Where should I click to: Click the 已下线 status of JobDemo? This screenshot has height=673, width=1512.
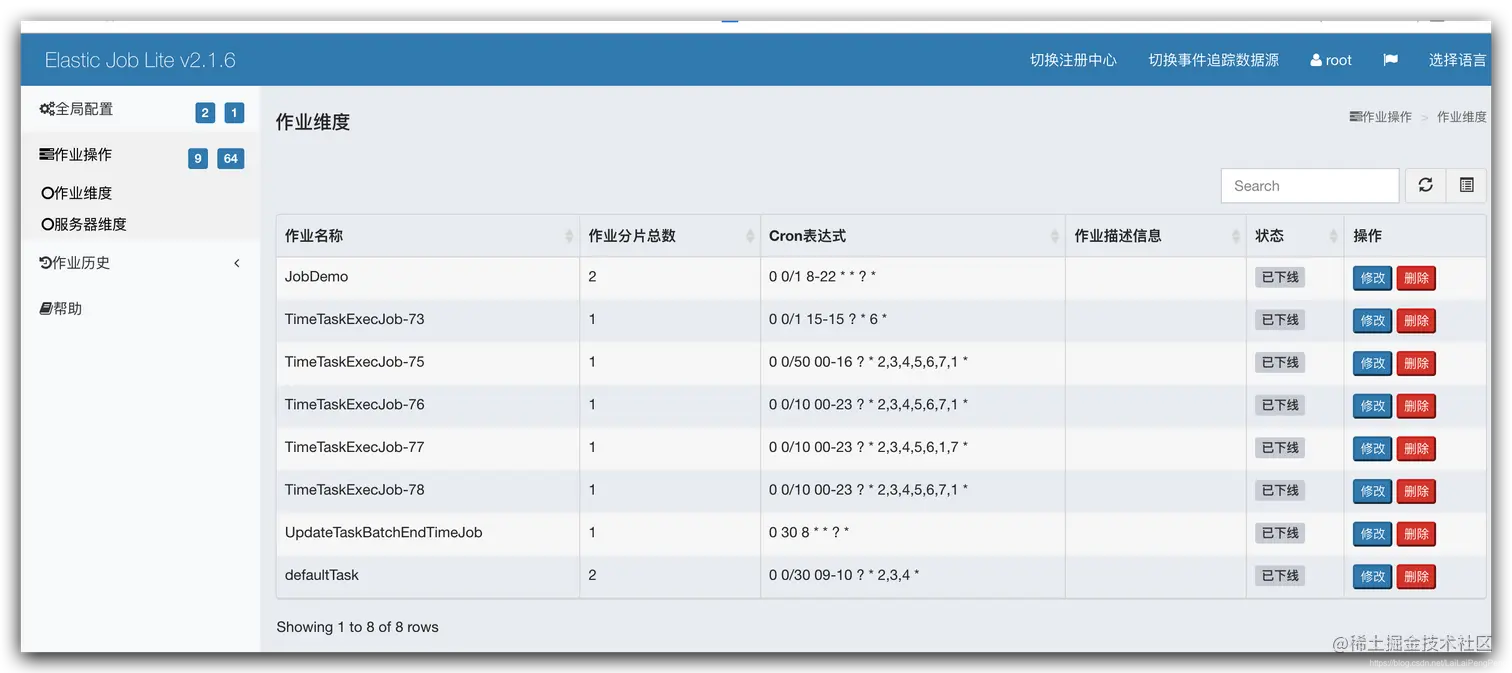click(1280, 277)
